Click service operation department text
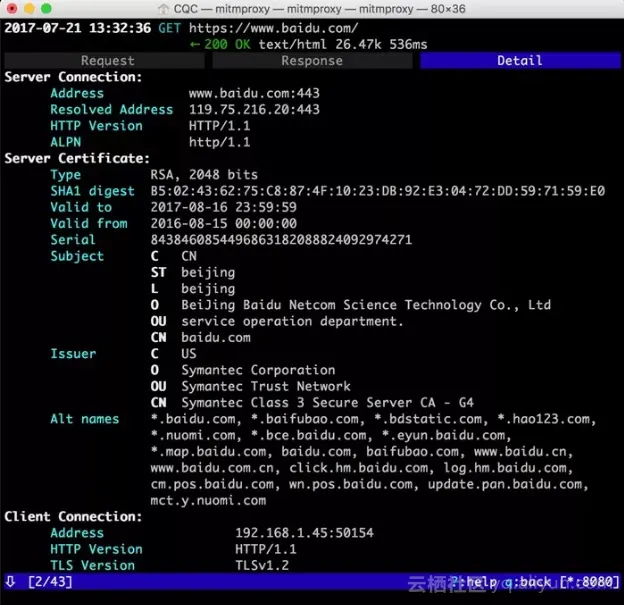This screenshot has height=605, width=624. point(292,322)
